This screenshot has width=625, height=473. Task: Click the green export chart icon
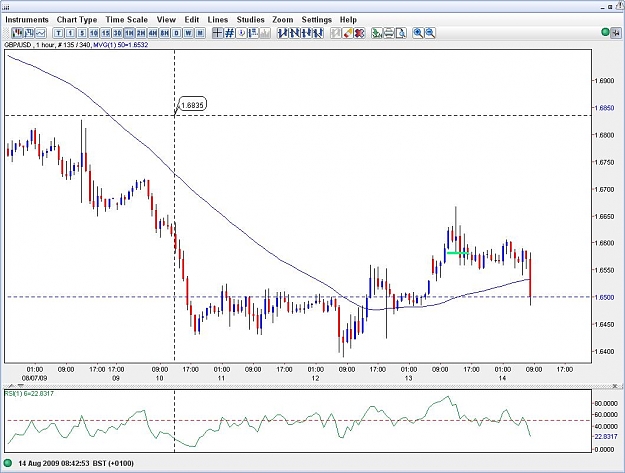[377, 33]
